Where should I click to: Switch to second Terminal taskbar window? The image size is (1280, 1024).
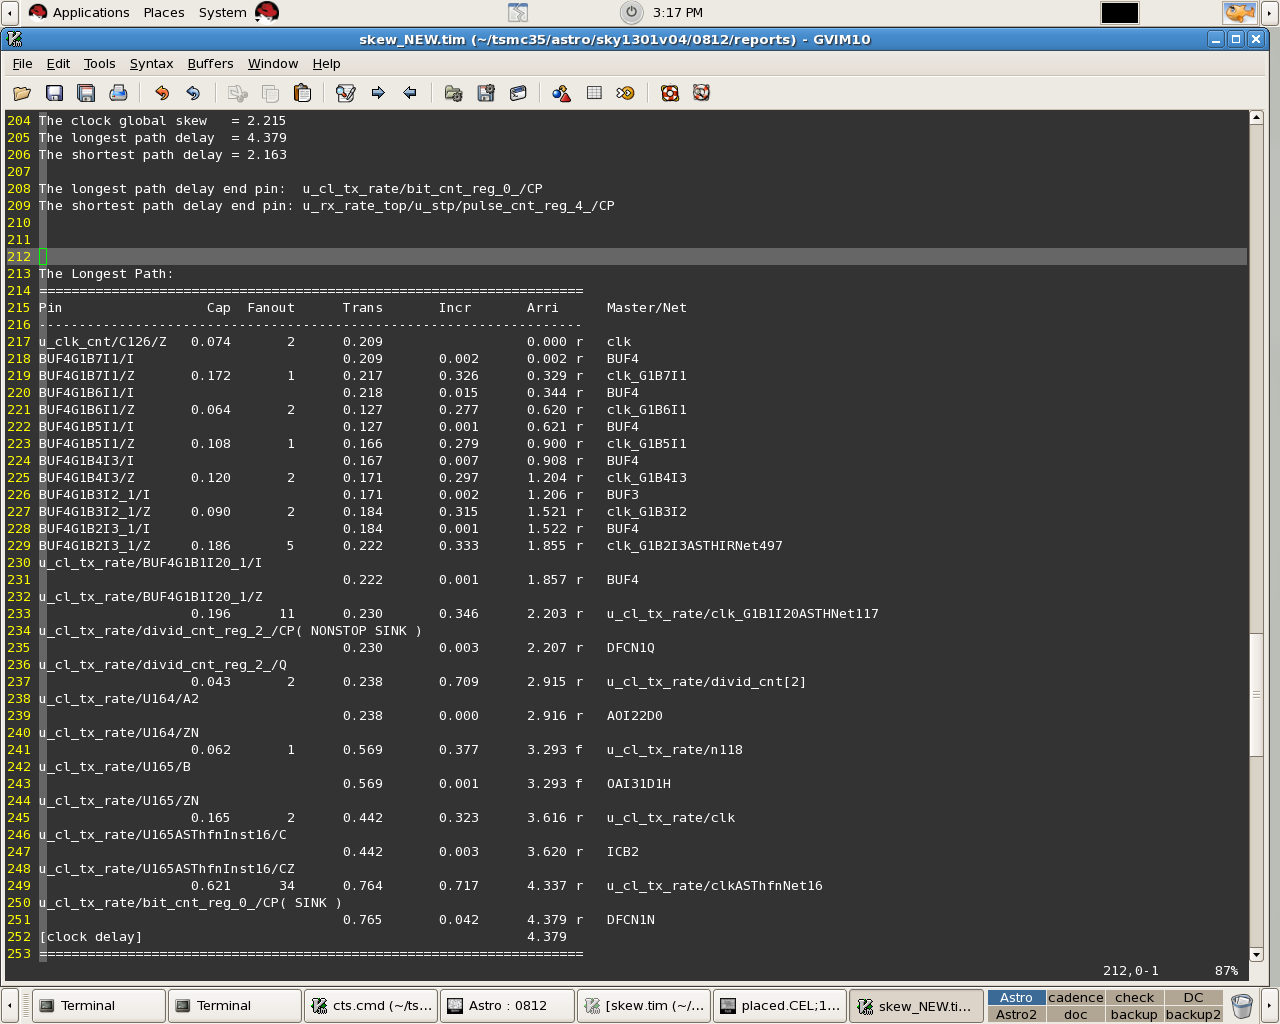[x=235, y=1005]
